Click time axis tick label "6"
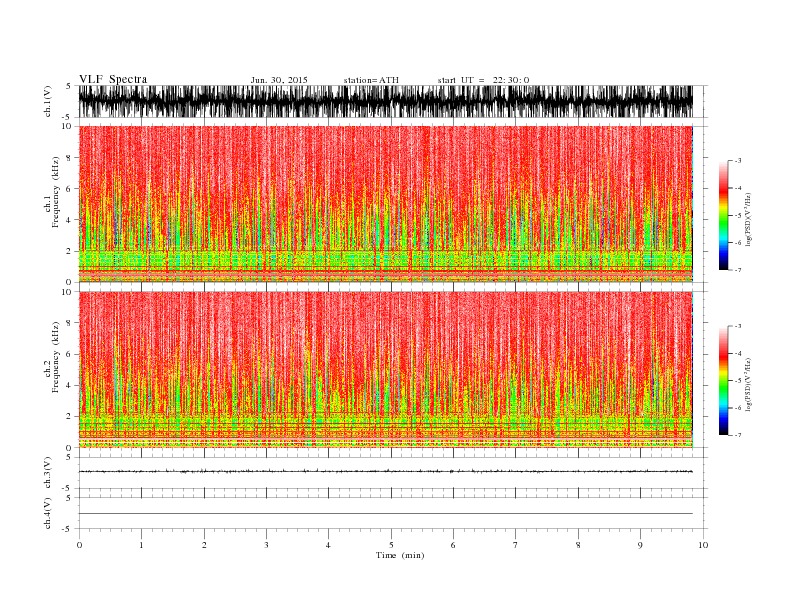This screenshot has width=792, height=612. 453,545
